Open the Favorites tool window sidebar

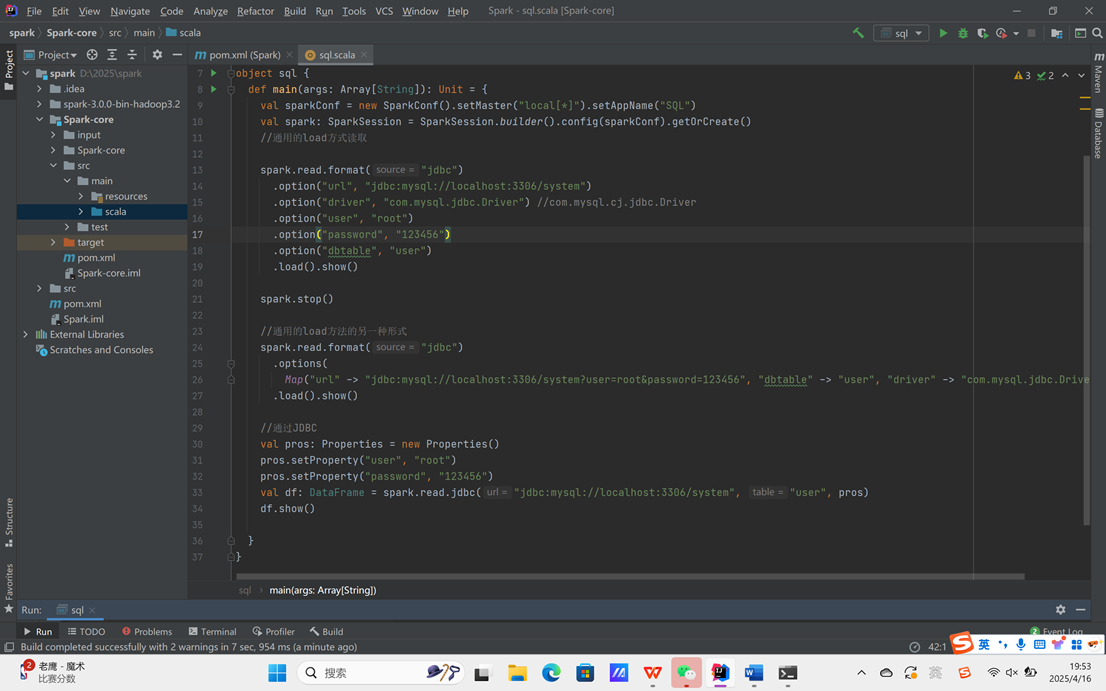coord(9,587)
